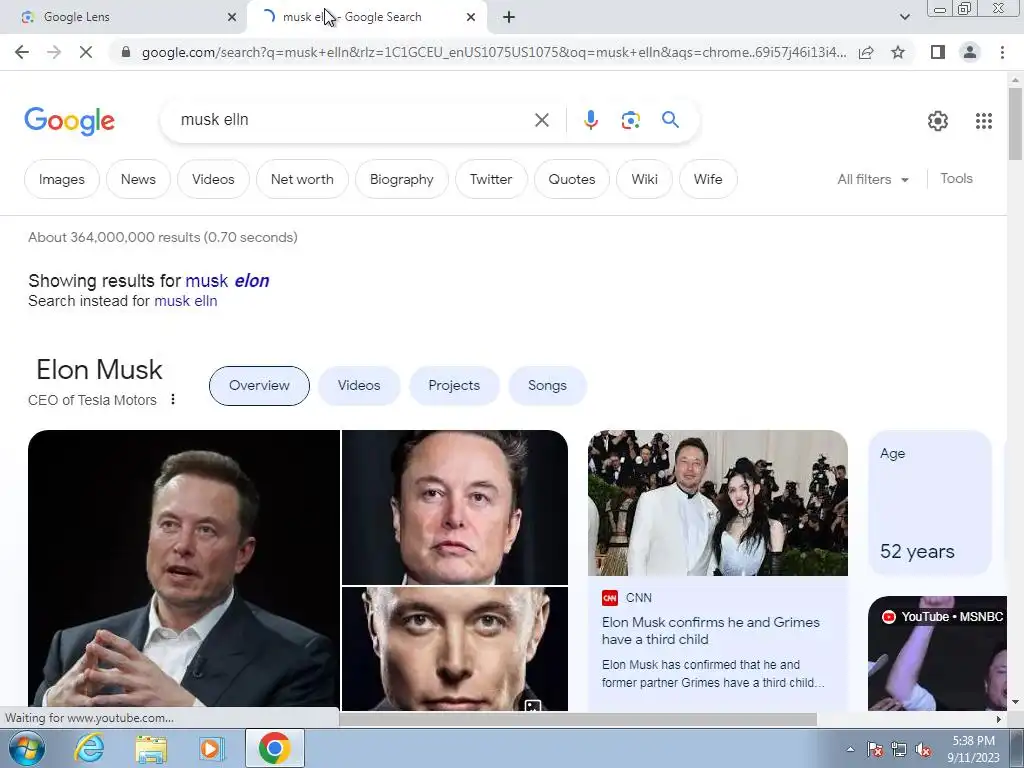View site information lock icon
The height and width of the screenshot is (768, 1024).
pos(126,52)
